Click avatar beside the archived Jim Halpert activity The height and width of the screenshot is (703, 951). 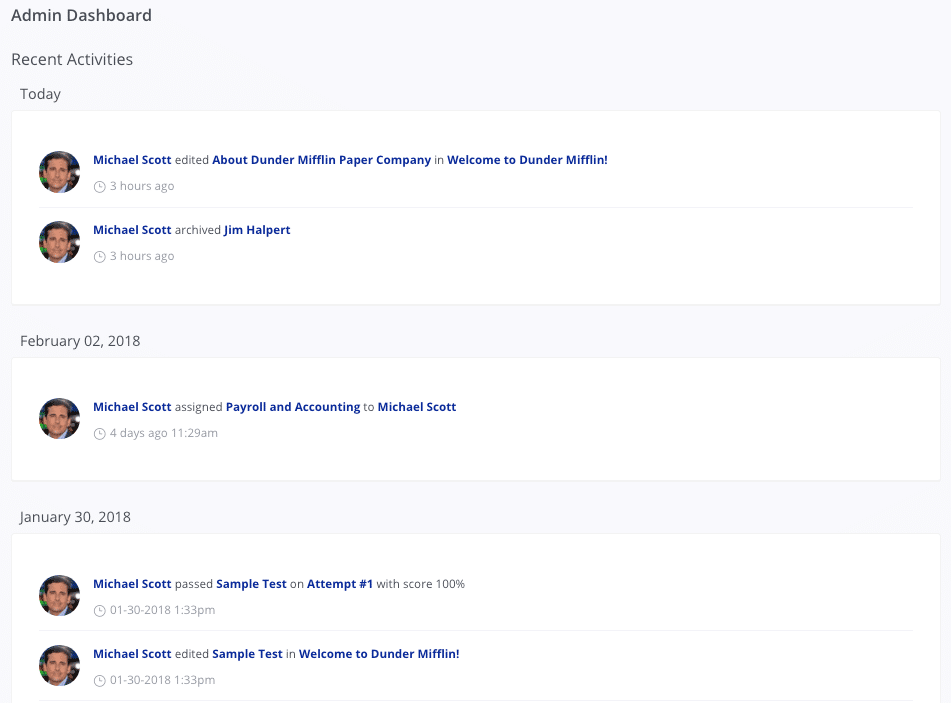pos(59,242)
